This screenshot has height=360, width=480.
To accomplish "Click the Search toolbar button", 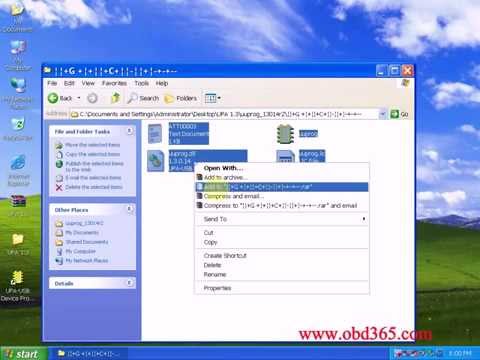I will (x=143, y=98).
